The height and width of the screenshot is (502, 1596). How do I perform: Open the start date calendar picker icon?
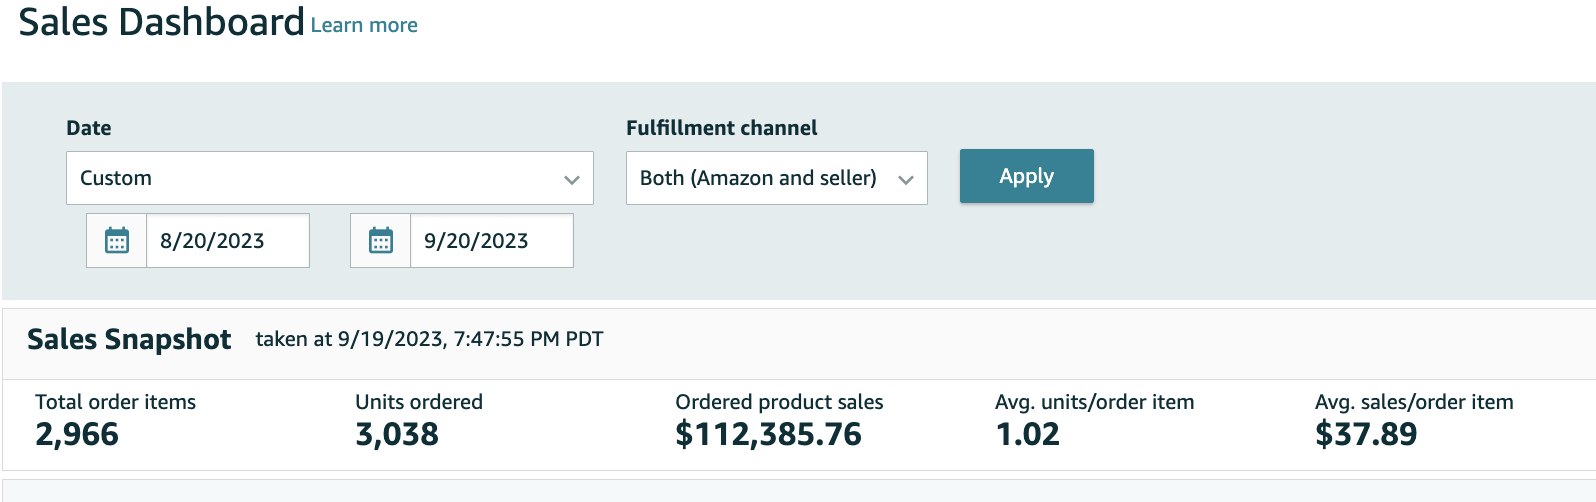117,241
